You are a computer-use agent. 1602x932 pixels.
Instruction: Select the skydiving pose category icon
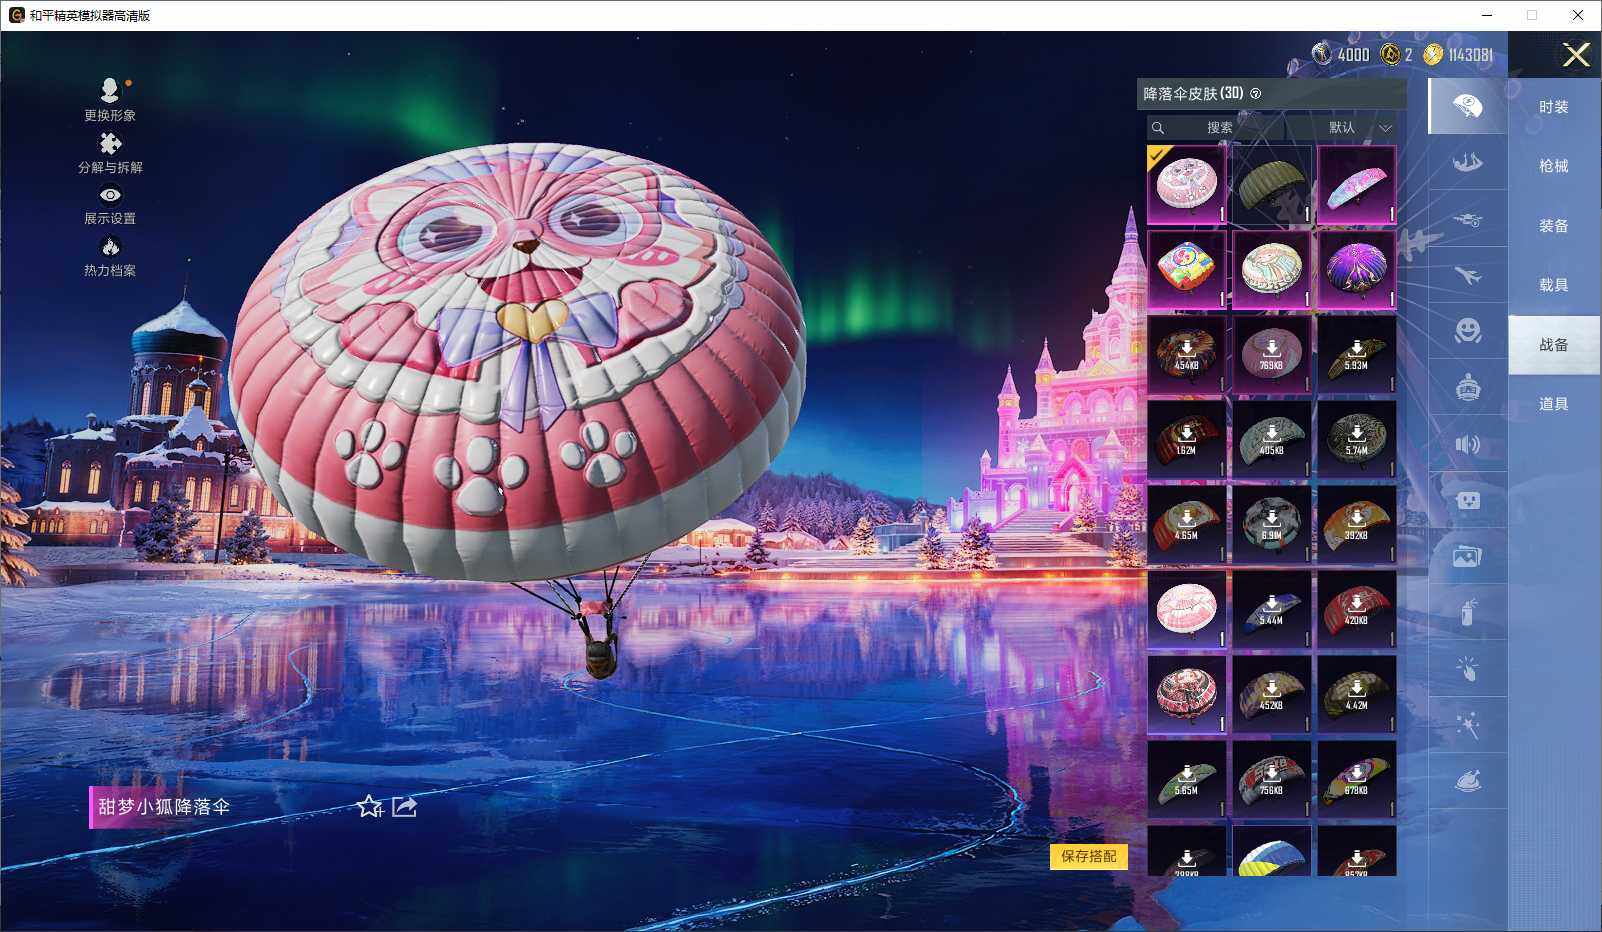coord(1467,162)
